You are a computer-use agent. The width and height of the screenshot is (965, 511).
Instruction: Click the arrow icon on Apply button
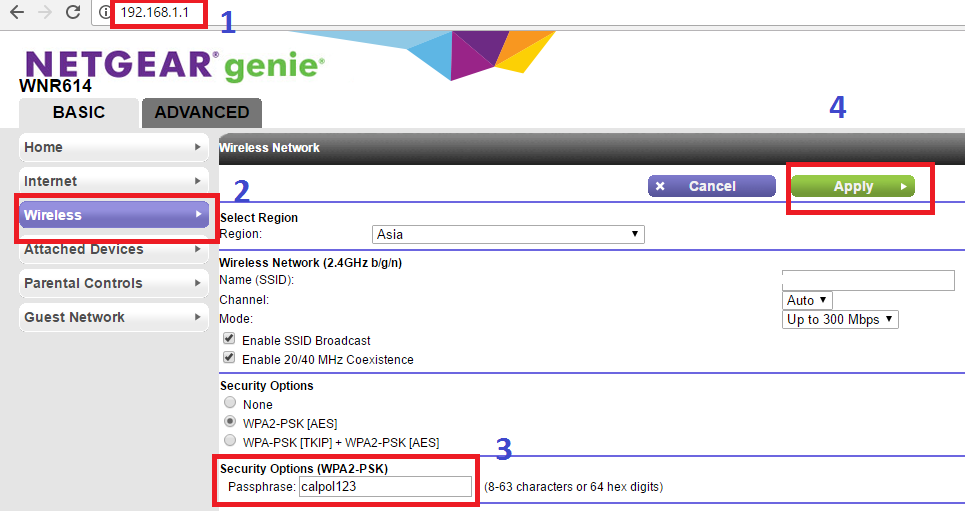[903, 186]
